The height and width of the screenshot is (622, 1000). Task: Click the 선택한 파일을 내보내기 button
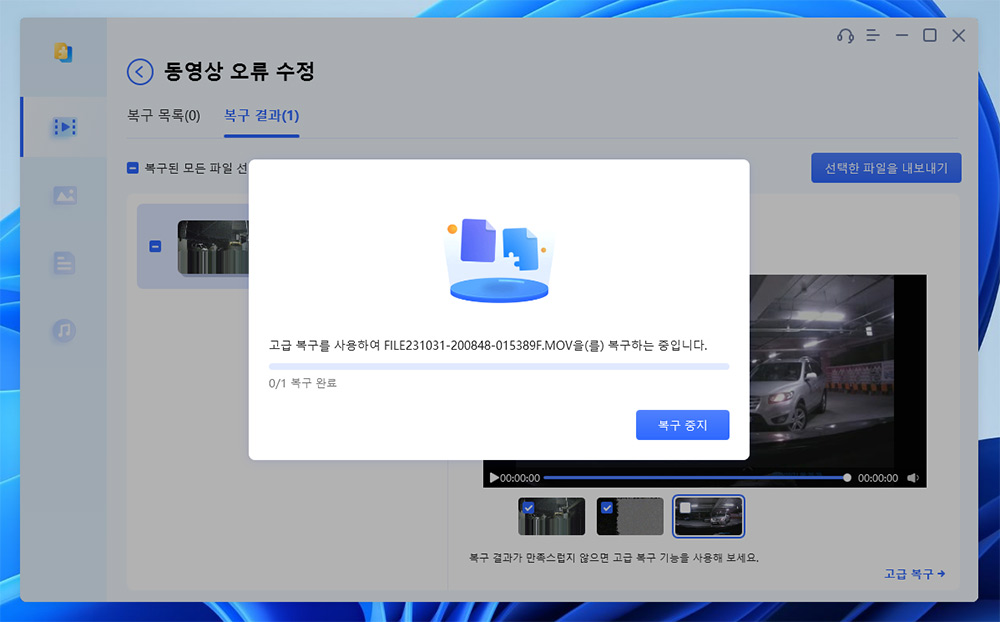[886, 168]
